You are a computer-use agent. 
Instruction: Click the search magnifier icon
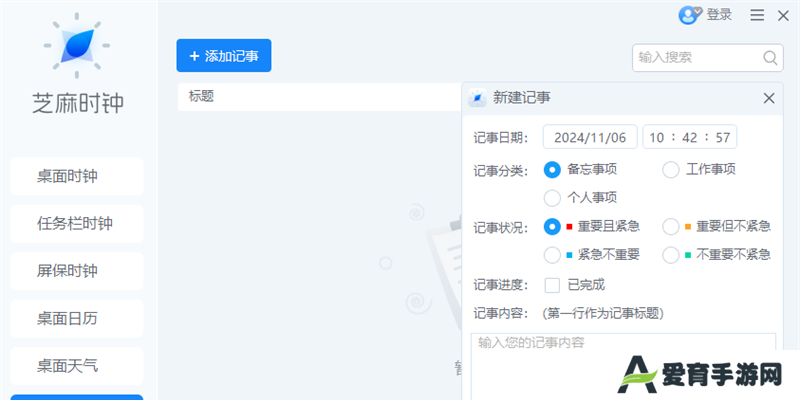tap(770, 58)
